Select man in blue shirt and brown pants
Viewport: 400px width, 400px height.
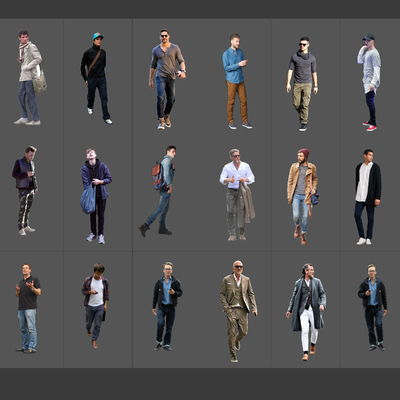[237, 81]
